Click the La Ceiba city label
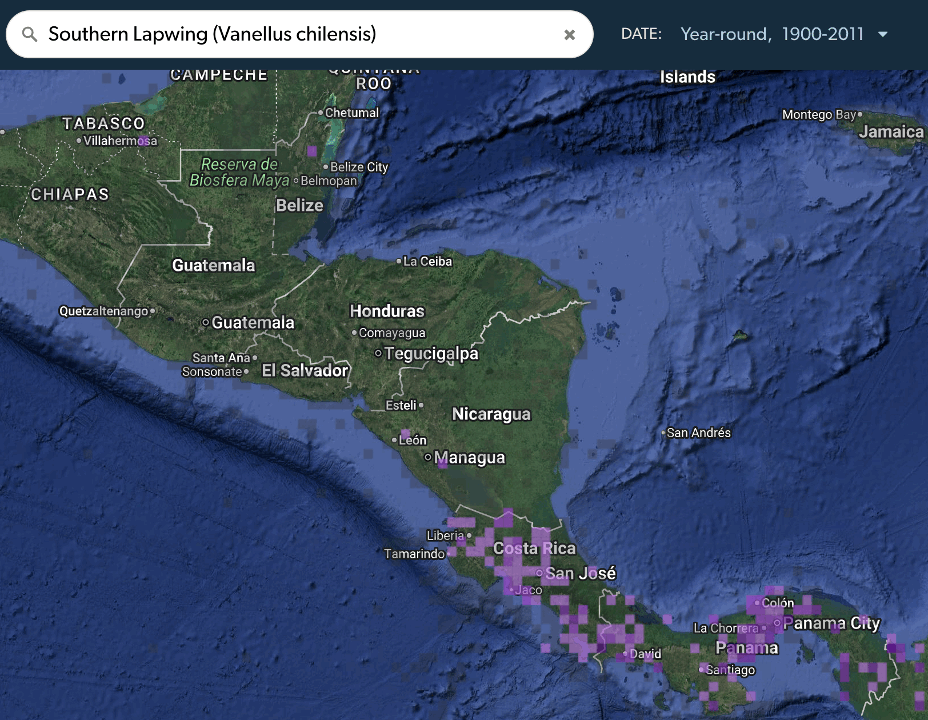928x720 pixels. pyautogui.click(x=427, y=261)
